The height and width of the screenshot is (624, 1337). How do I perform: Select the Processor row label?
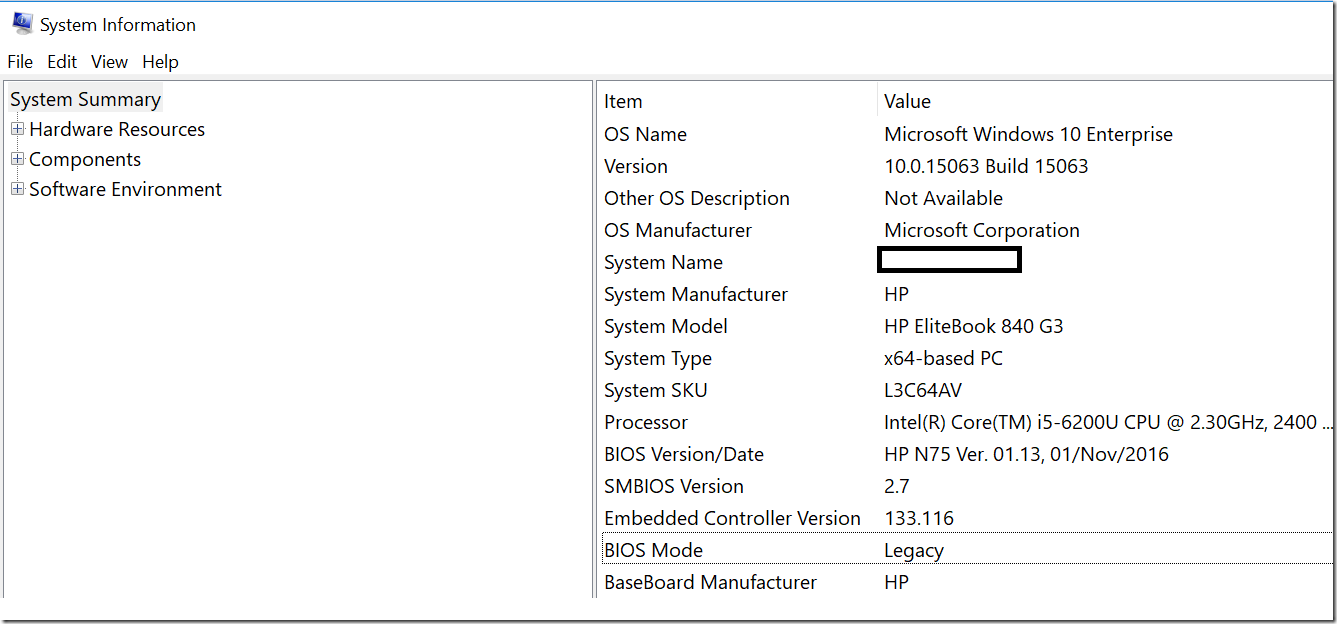tap(646, 423)
